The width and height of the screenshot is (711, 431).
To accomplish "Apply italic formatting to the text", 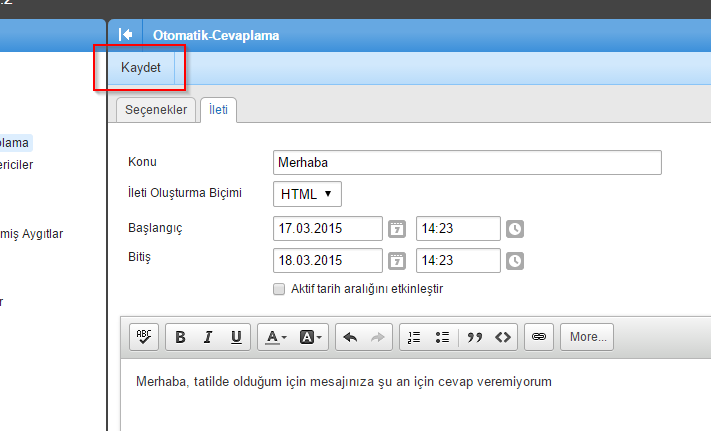I will (x=208, y=337).
